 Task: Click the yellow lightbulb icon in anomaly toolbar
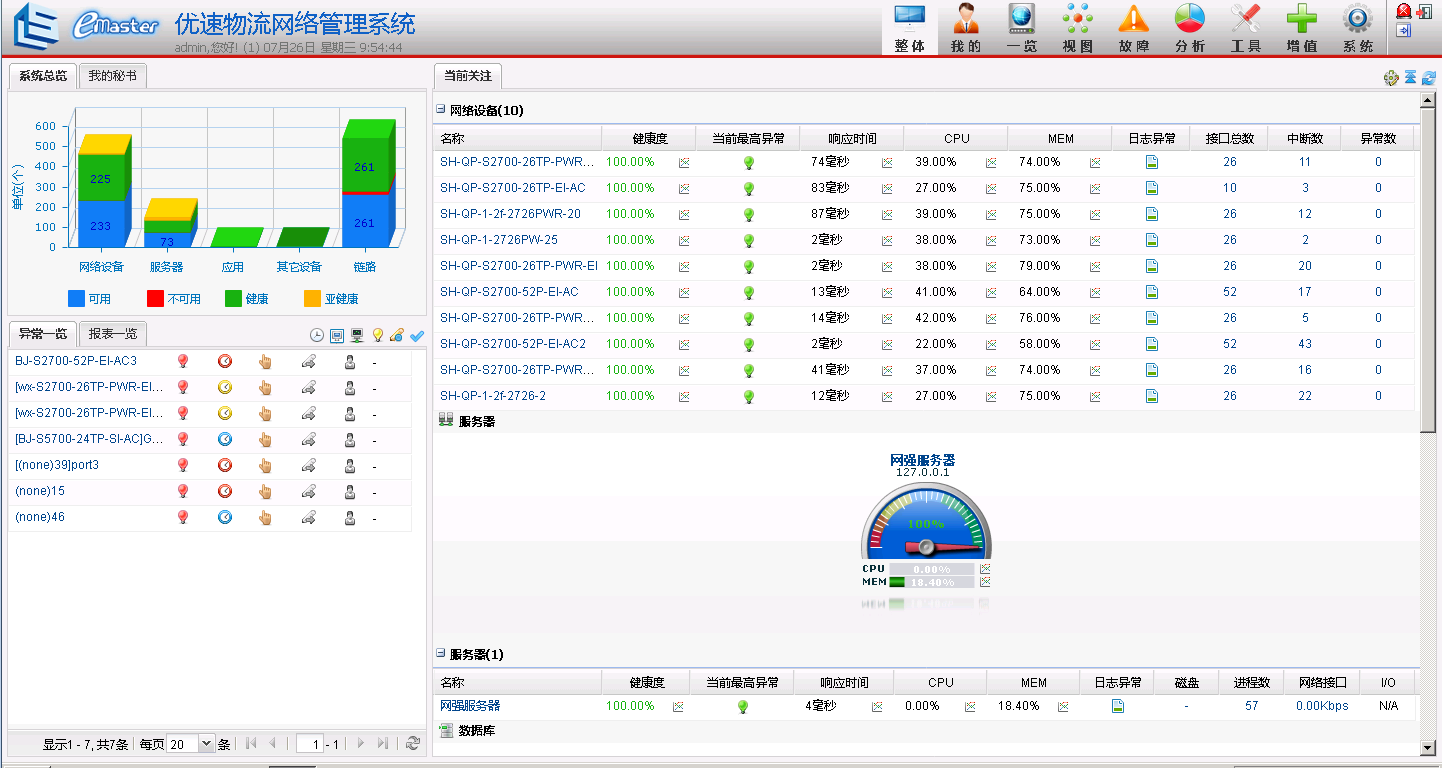[x=378, y=336]
